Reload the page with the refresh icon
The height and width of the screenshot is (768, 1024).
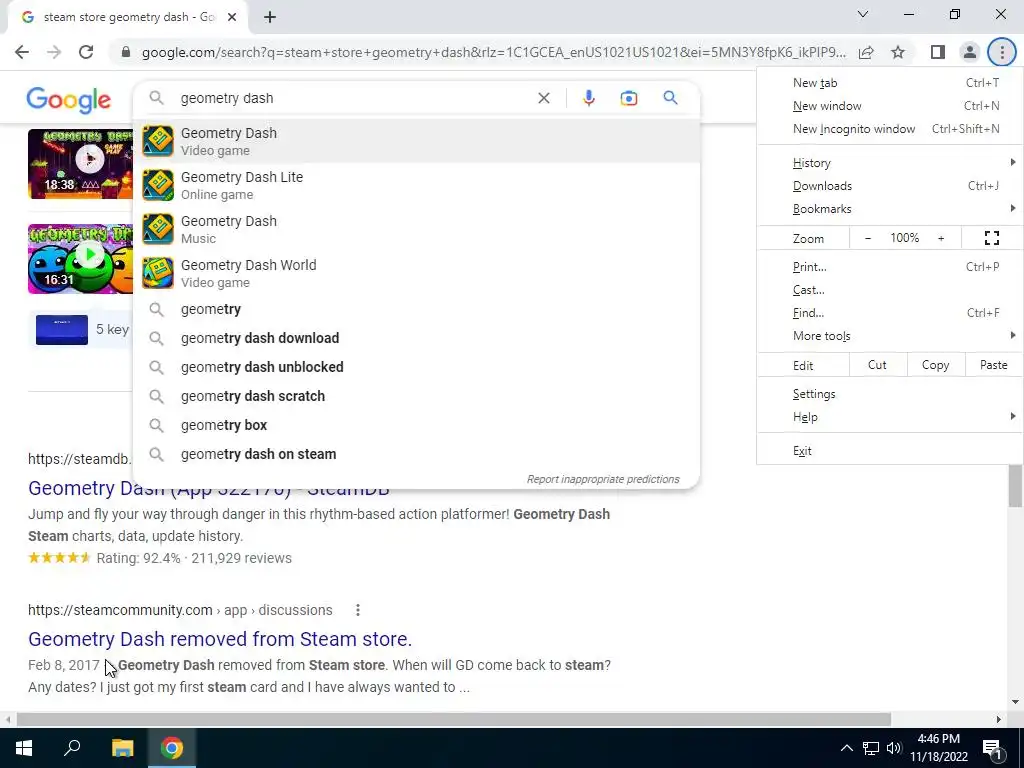click(x=86, y=52)
